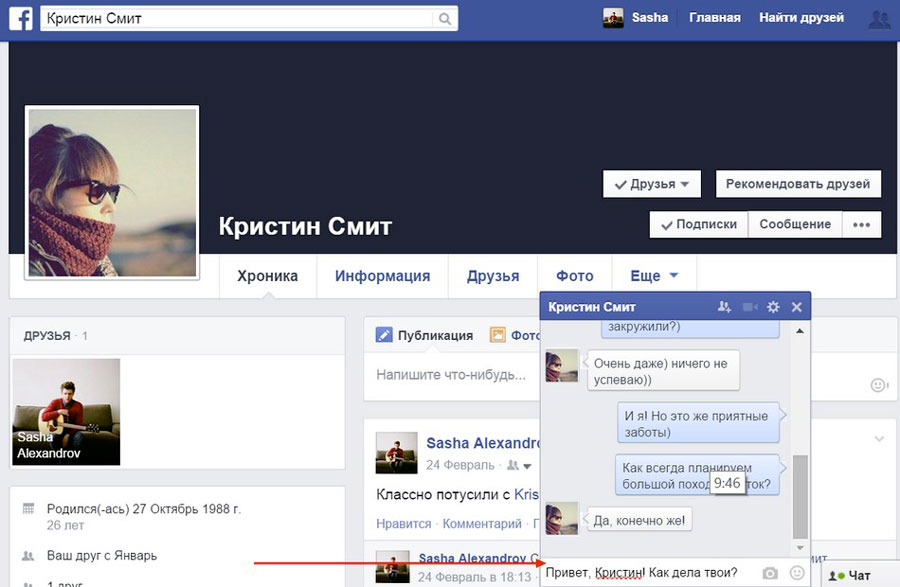
Task: Click the comment timestamp 24 Февраль в 18:13
Action: click(475, 577)
